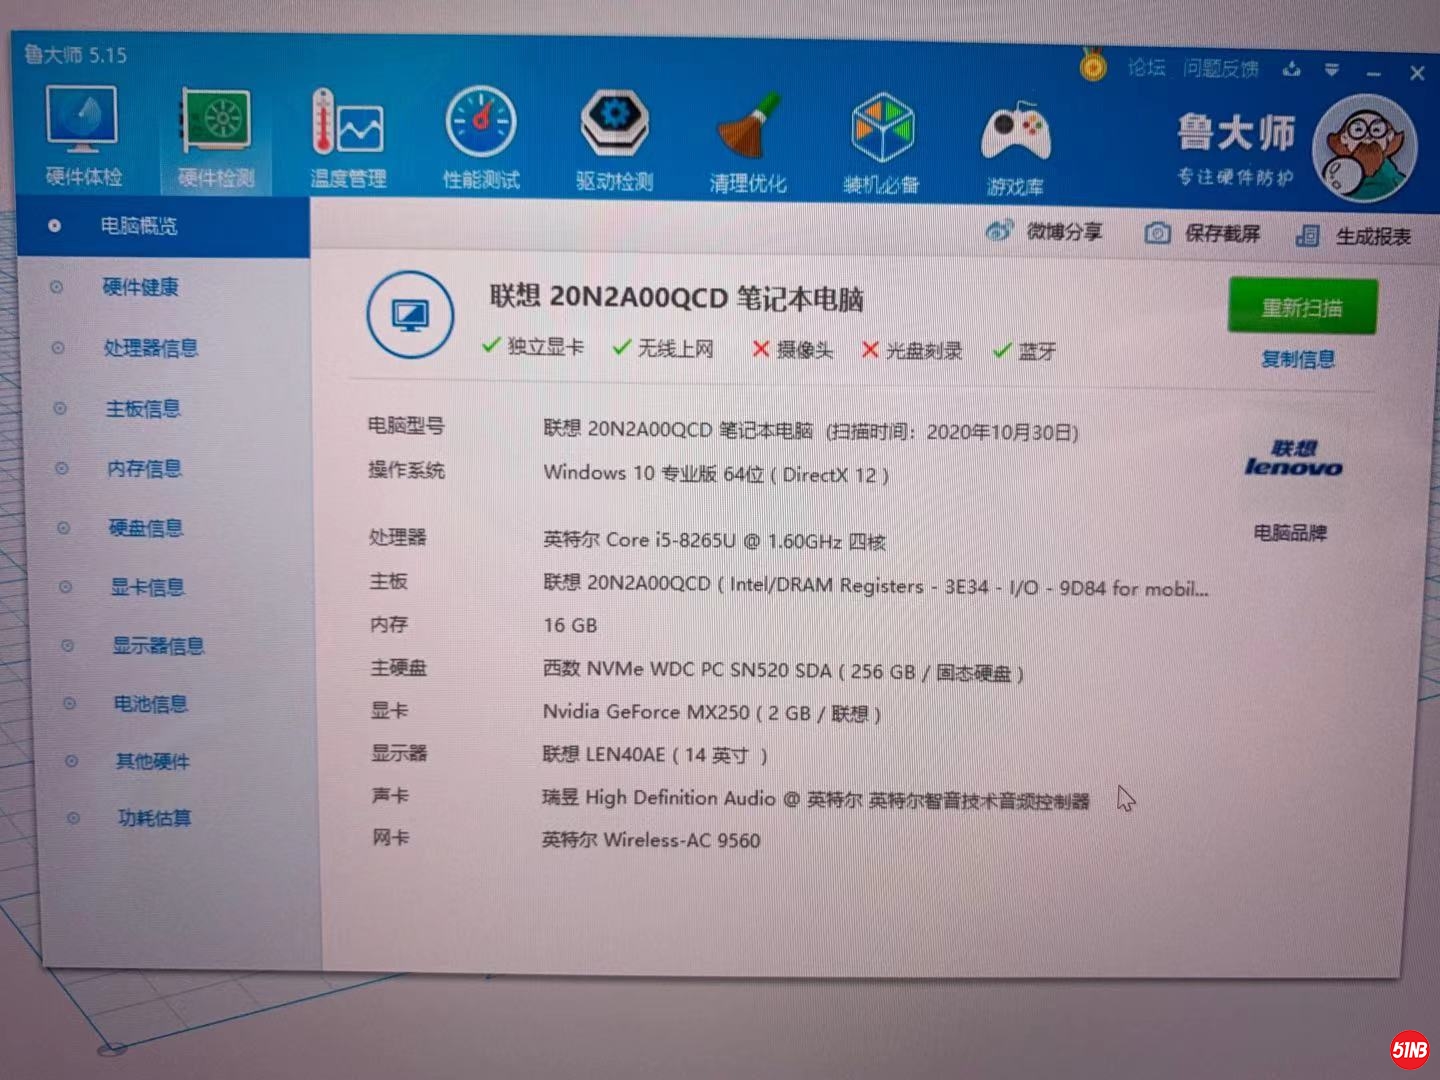Open 电池信息 sidebar item
This screenshot has height=1080, width=1440.
point(150,703)
